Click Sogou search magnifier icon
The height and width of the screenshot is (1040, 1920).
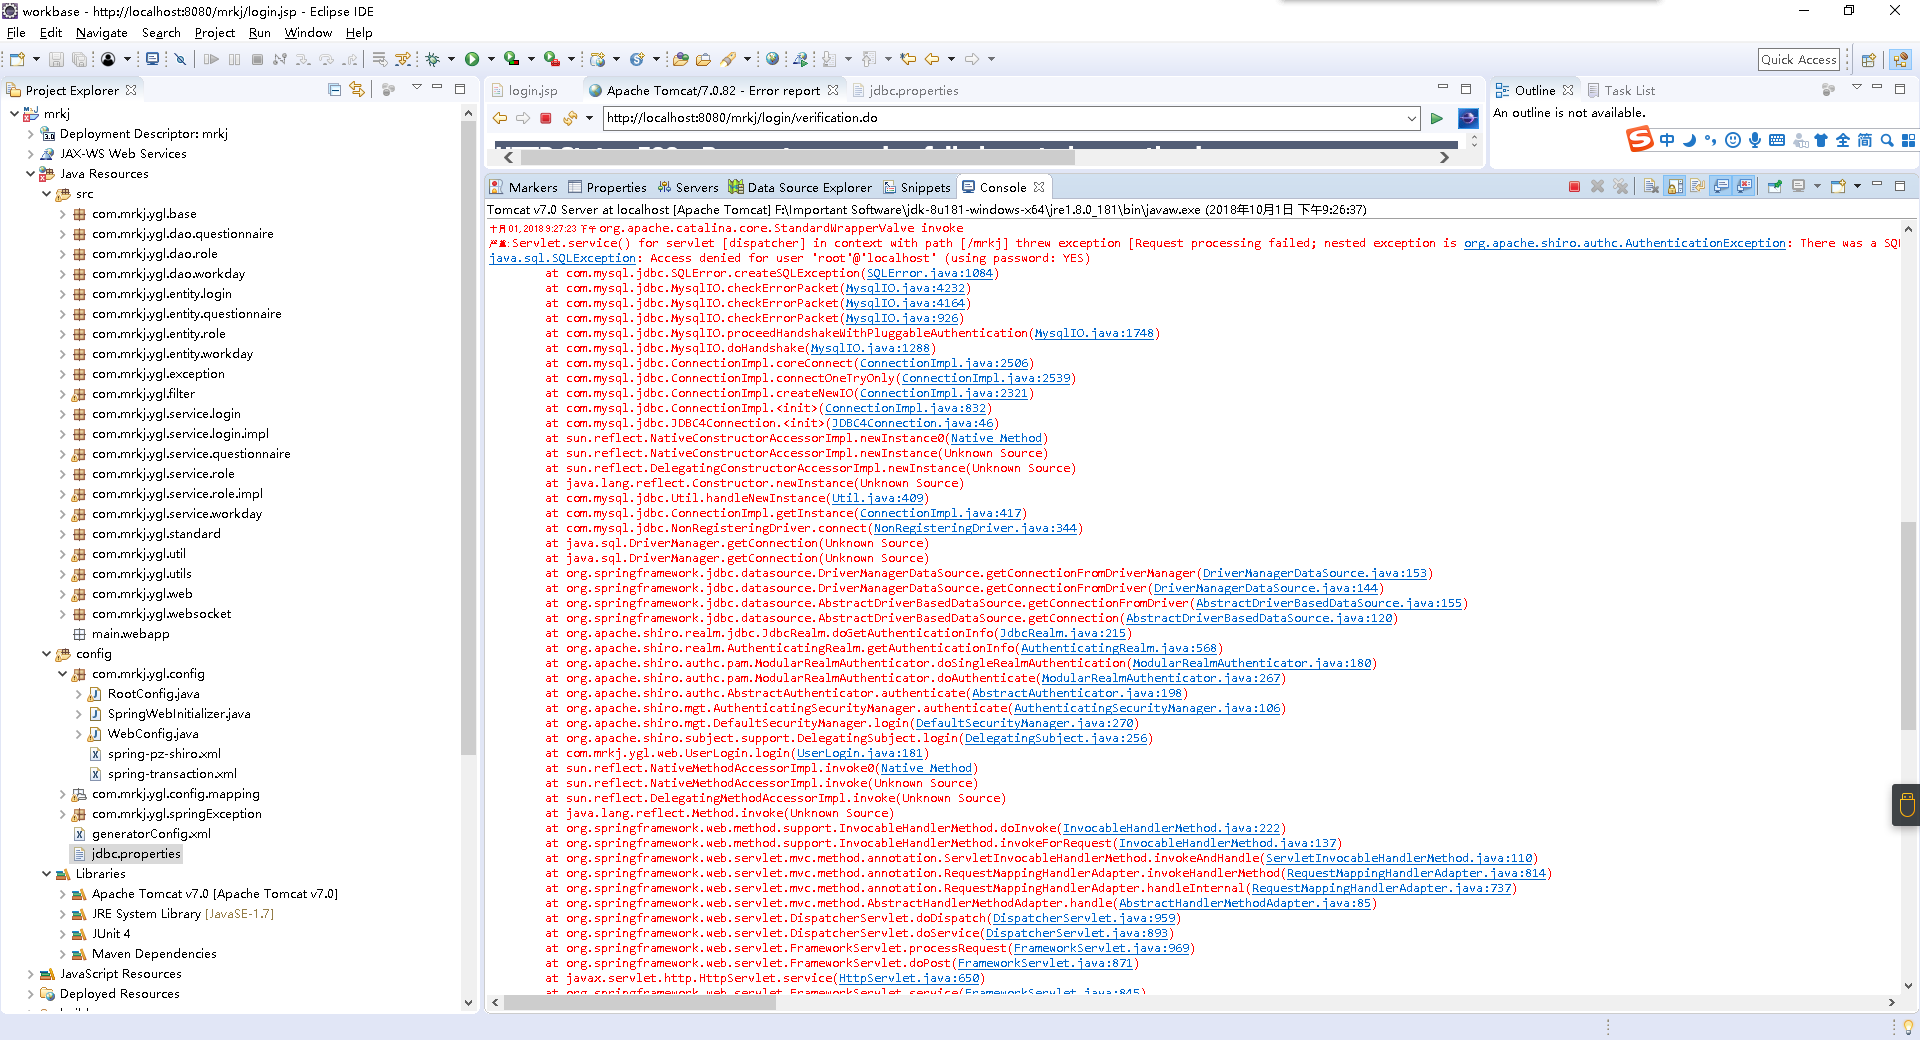tap(1887, 140)
